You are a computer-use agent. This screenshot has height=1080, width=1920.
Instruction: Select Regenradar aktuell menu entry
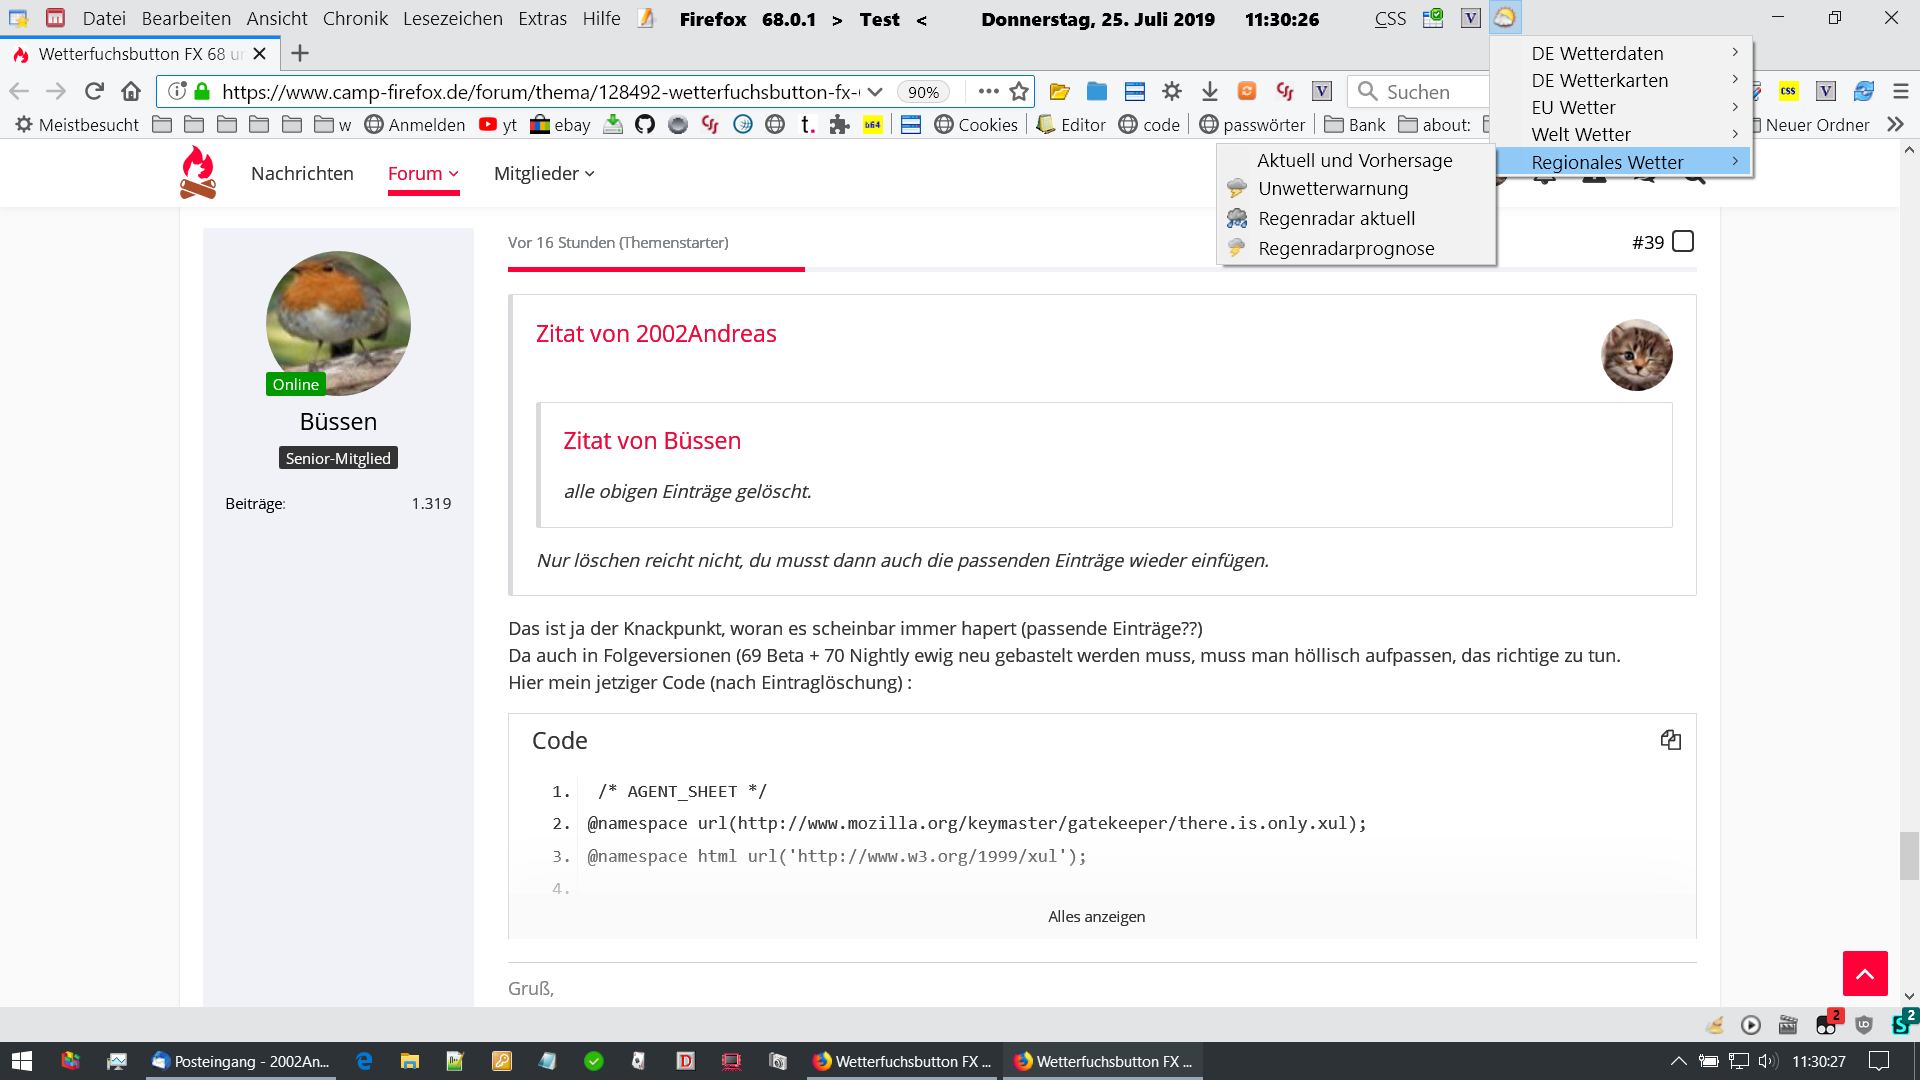[x=1336, y=218]
